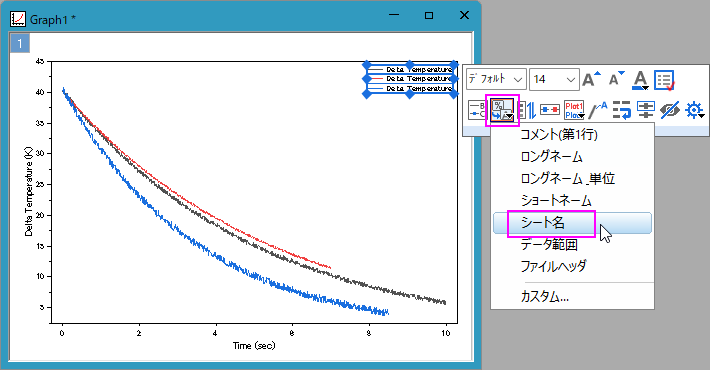710x370 pixels.
Task: Open the legend translation mode dropdown button
Action: (502, 110)
